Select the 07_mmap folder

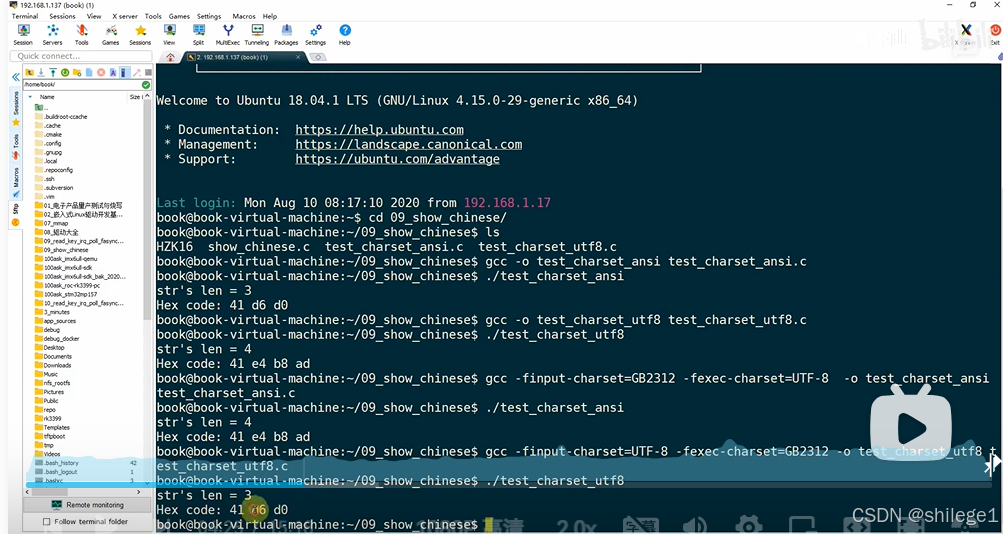(51, 223)
